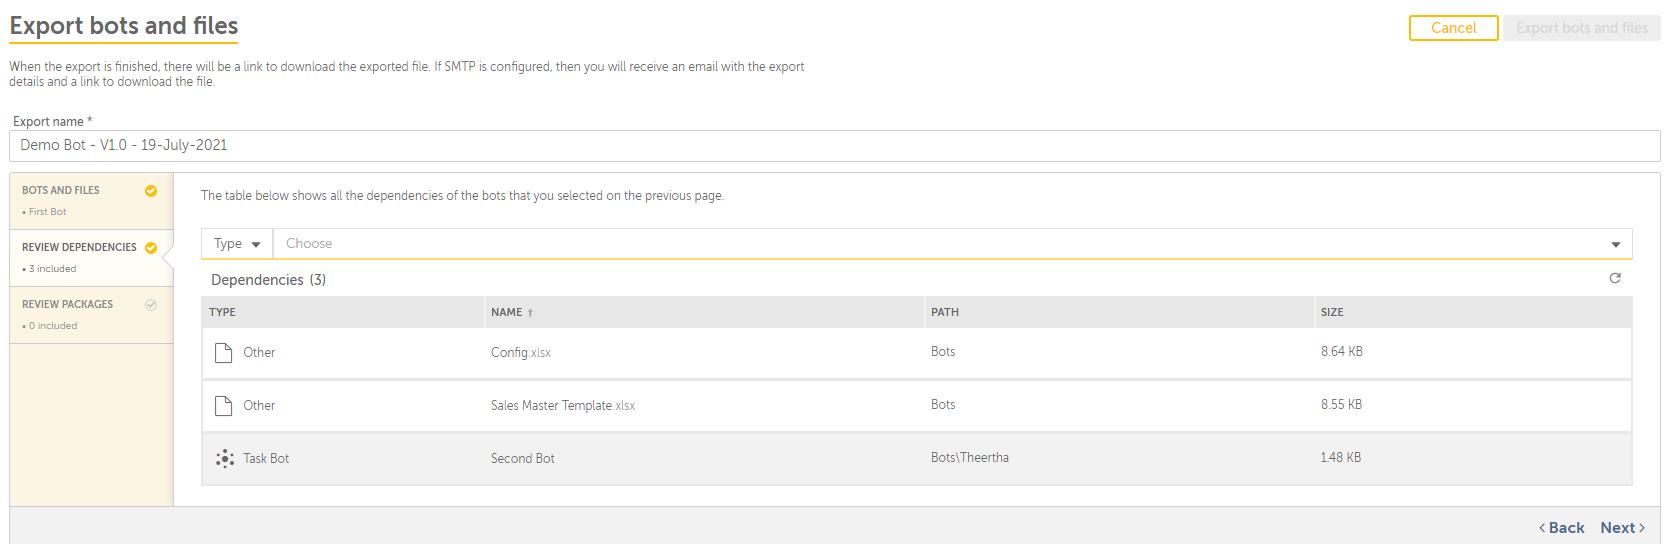Select the Second Bot row
This screenshot has width=1676, height=544.
(916, 458)
